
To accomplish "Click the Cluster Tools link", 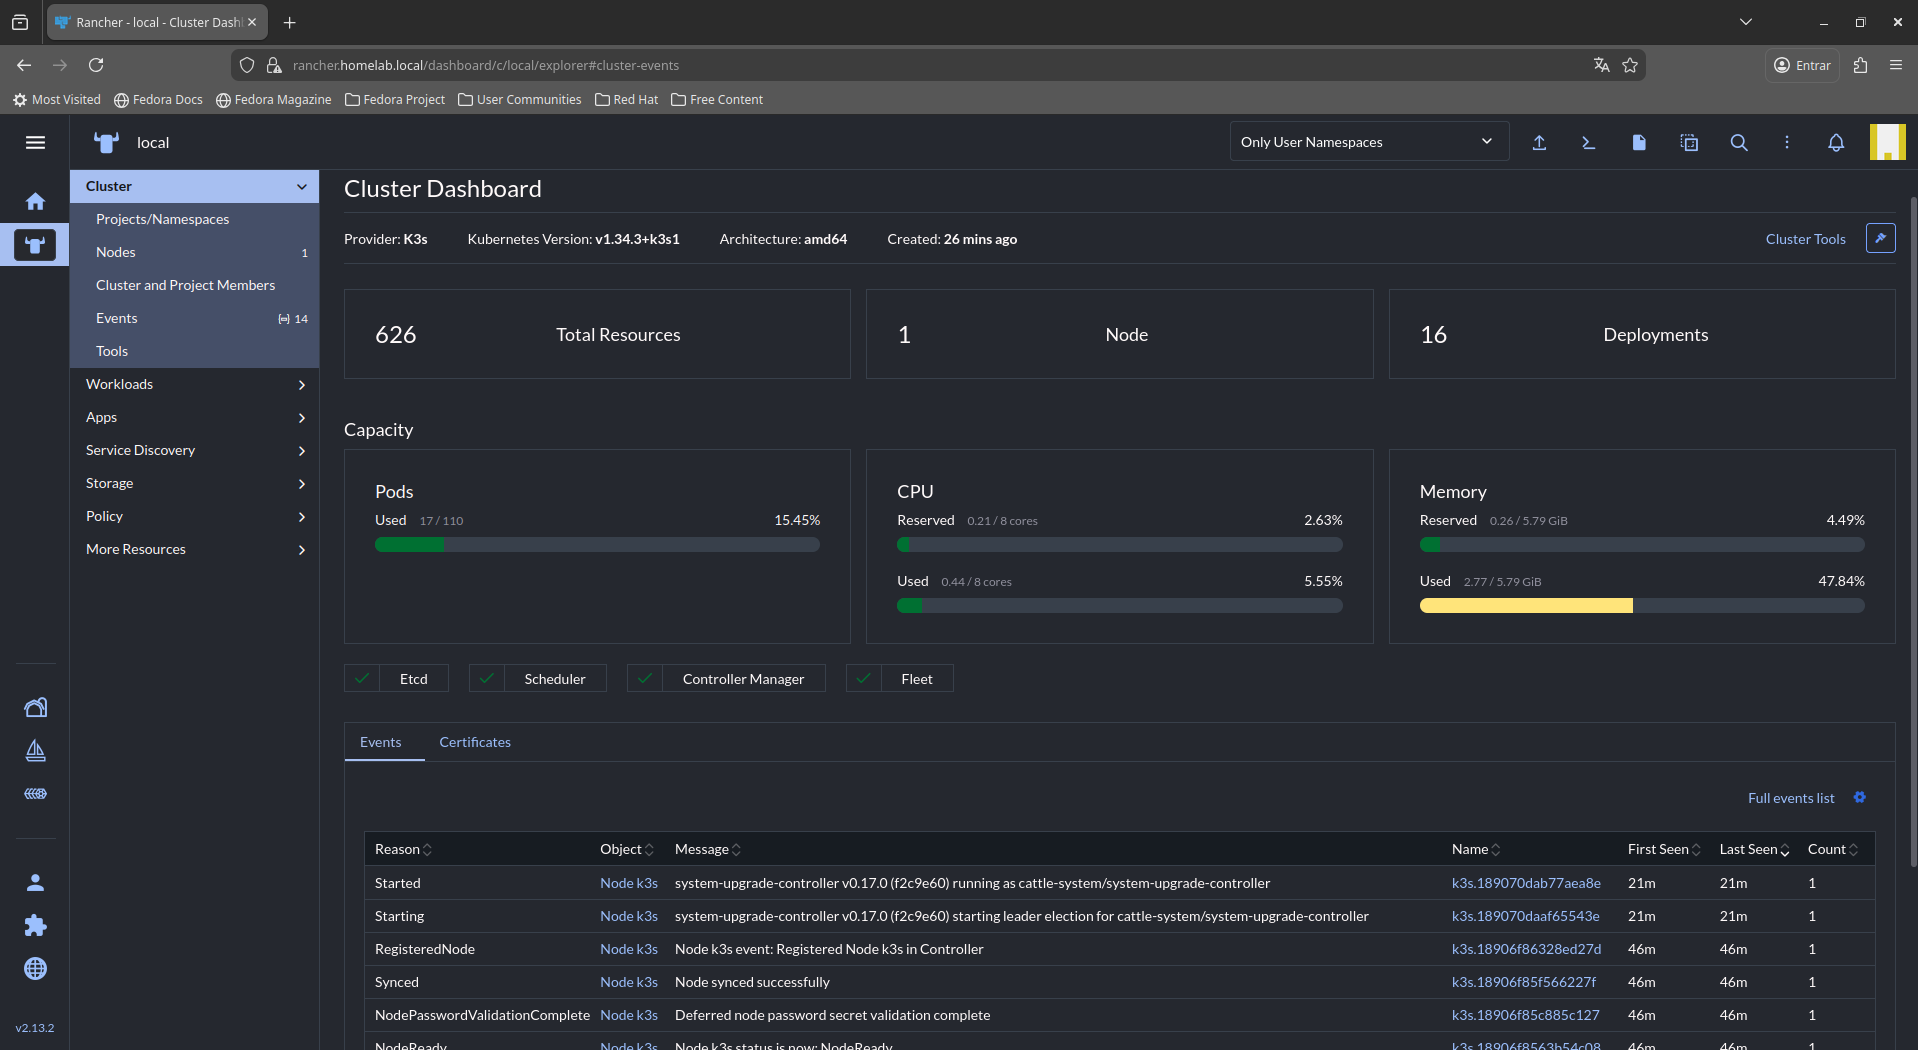I will pyautogui.click(x=1805, y=239).
